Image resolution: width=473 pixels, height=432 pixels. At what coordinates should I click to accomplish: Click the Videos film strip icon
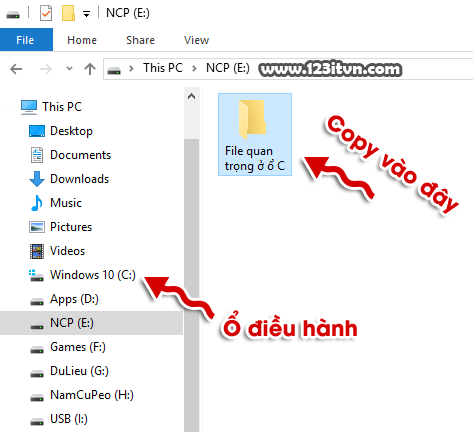point(37,251)
